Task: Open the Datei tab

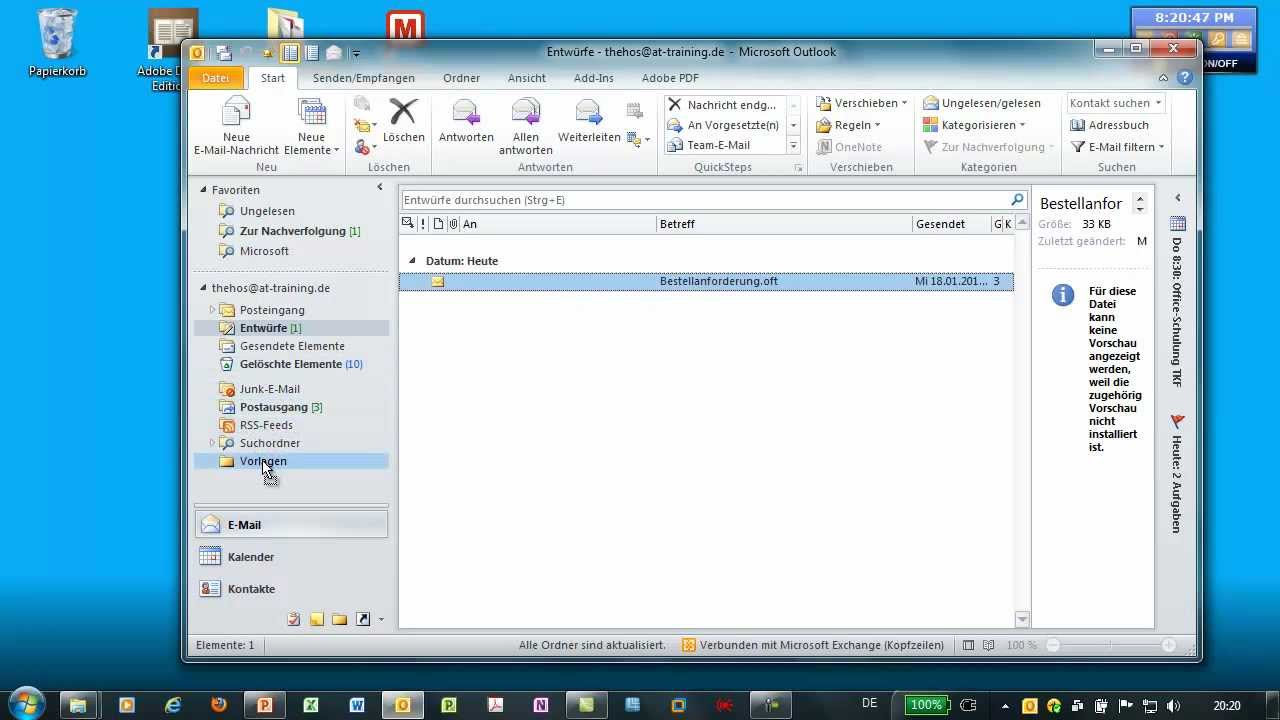Action: (216, 78)
